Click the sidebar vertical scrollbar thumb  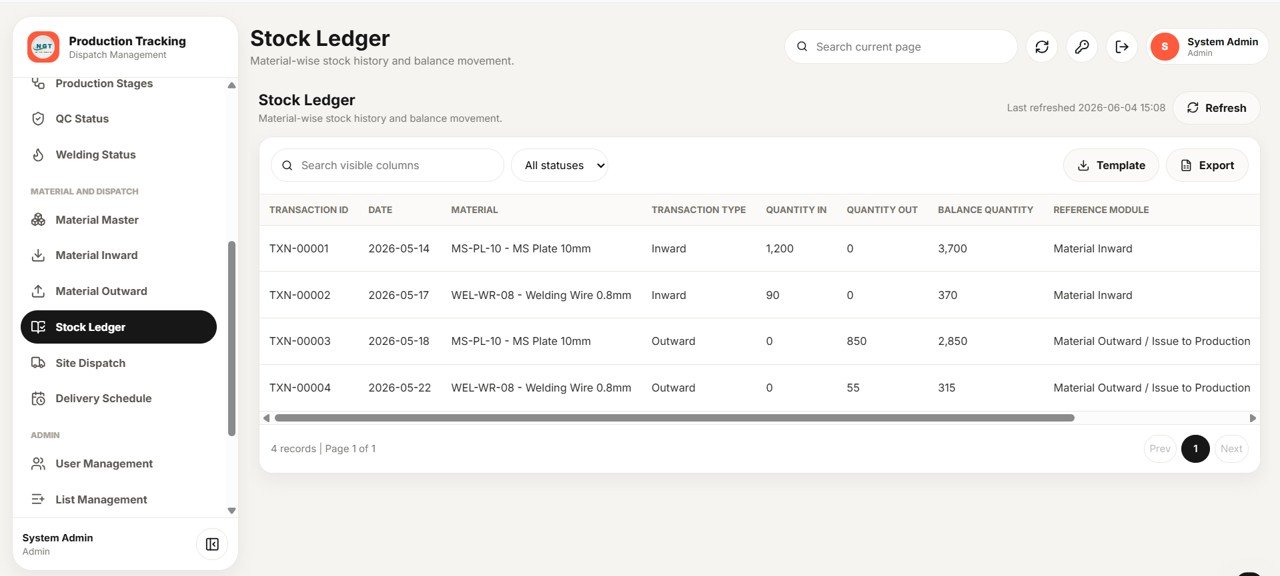[232, 338]
